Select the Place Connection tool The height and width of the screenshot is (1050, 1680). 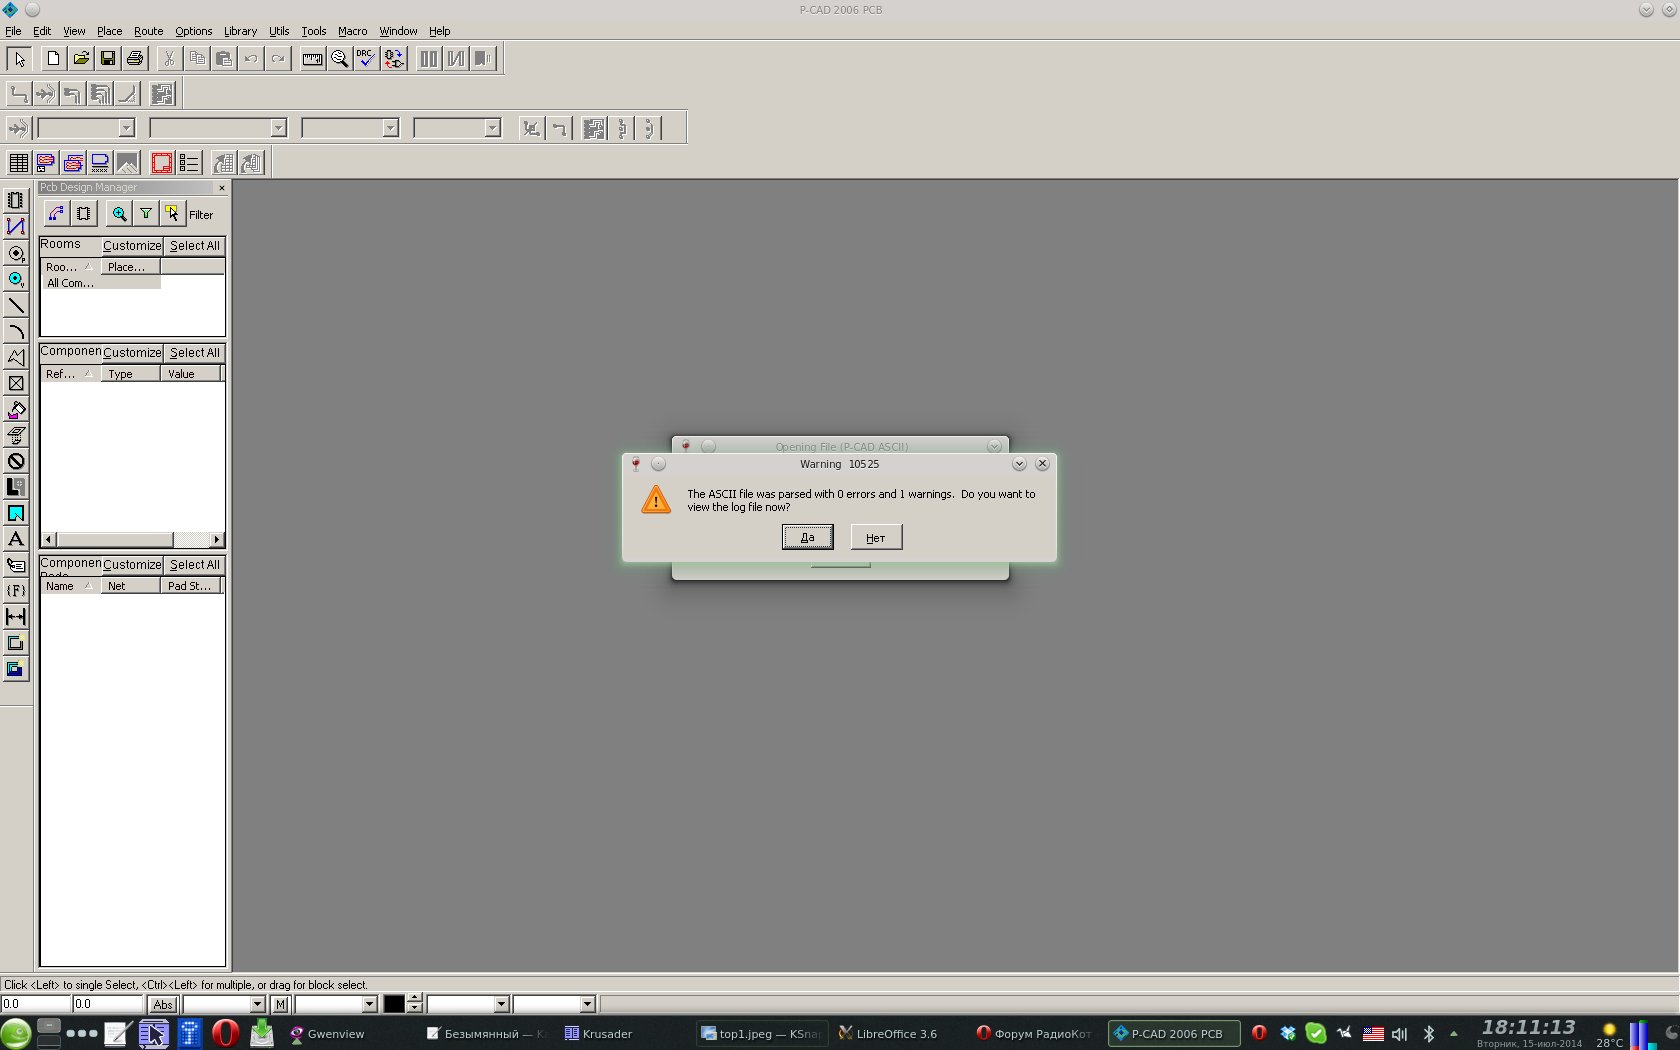16,227
